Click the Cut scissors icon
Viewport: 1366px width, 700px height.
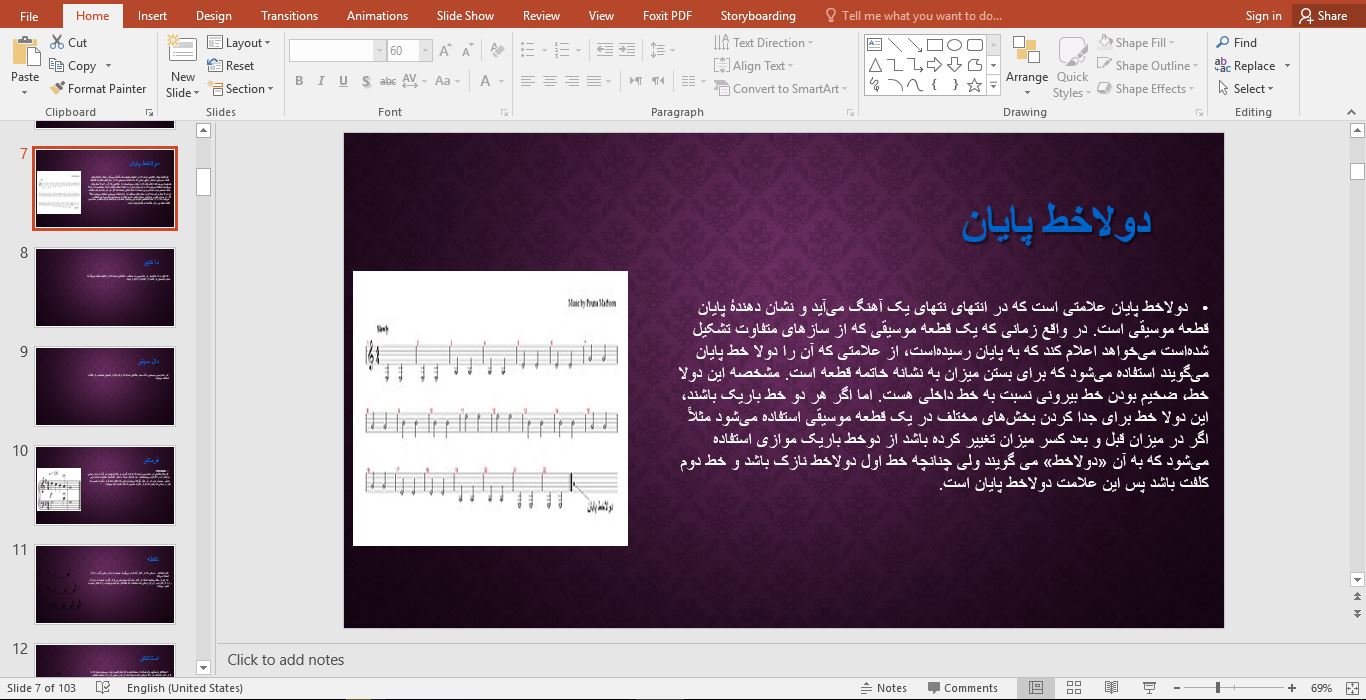point(58,43)
